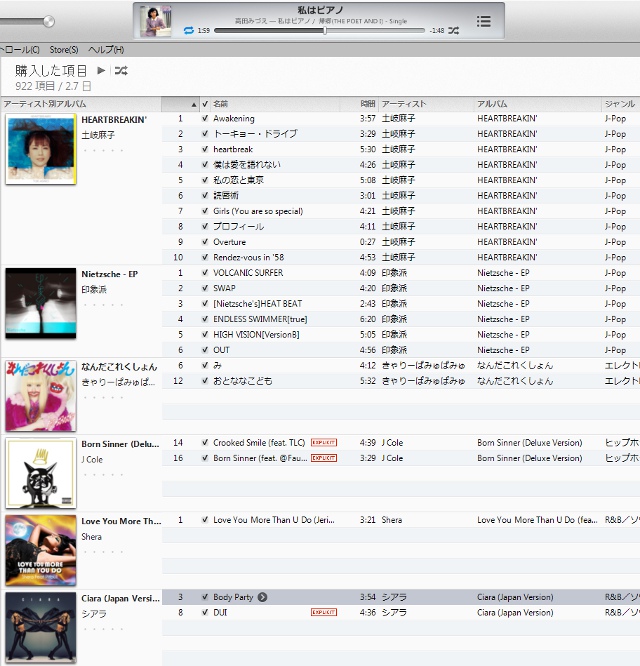Click the now playing album artwork
This screenshot has height=666, width=640.
pyautogui.click(x=156, y=21)
